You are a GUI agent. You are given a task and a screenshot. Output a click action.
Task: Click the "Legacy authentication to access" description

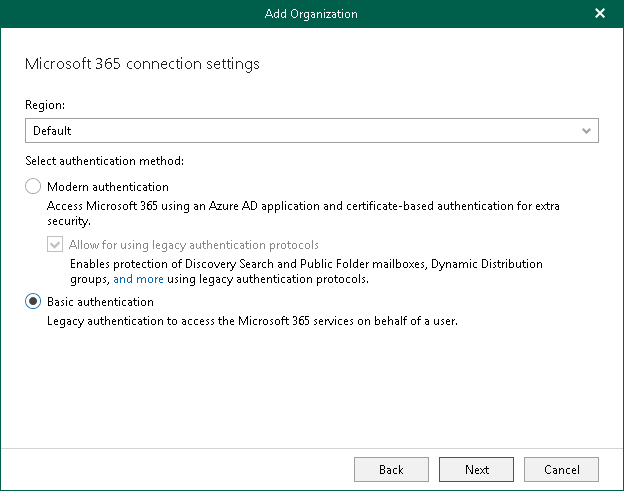click(253, 321)
